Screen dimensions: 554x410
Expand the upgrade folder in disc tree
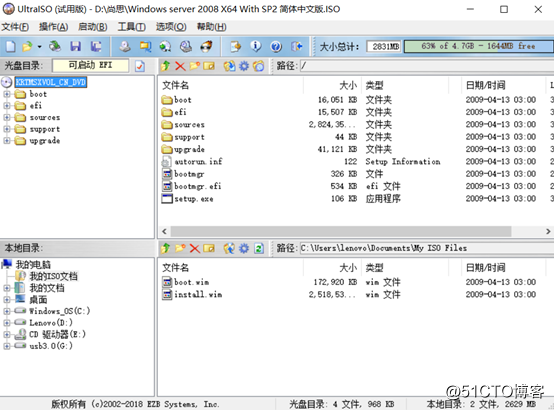click(x=7, y=141)
